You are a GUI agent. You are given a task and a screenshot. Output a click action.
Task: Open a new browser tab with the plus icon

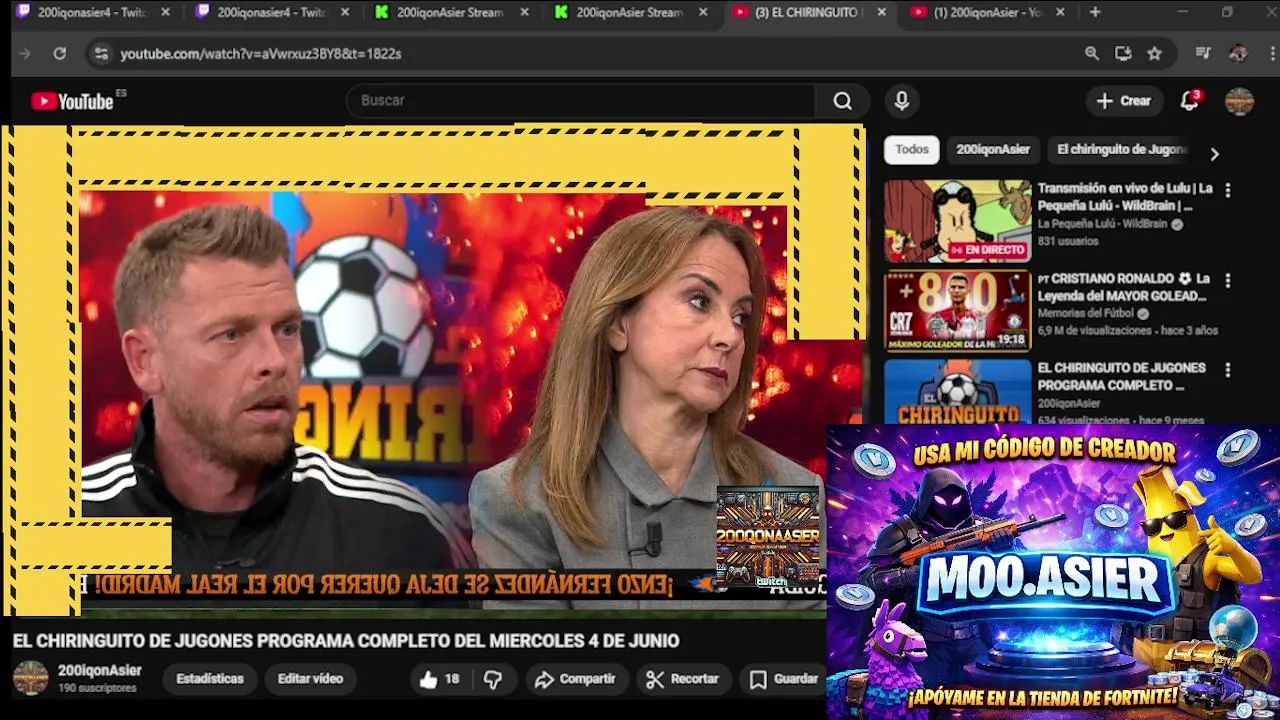pos(1095,12)
